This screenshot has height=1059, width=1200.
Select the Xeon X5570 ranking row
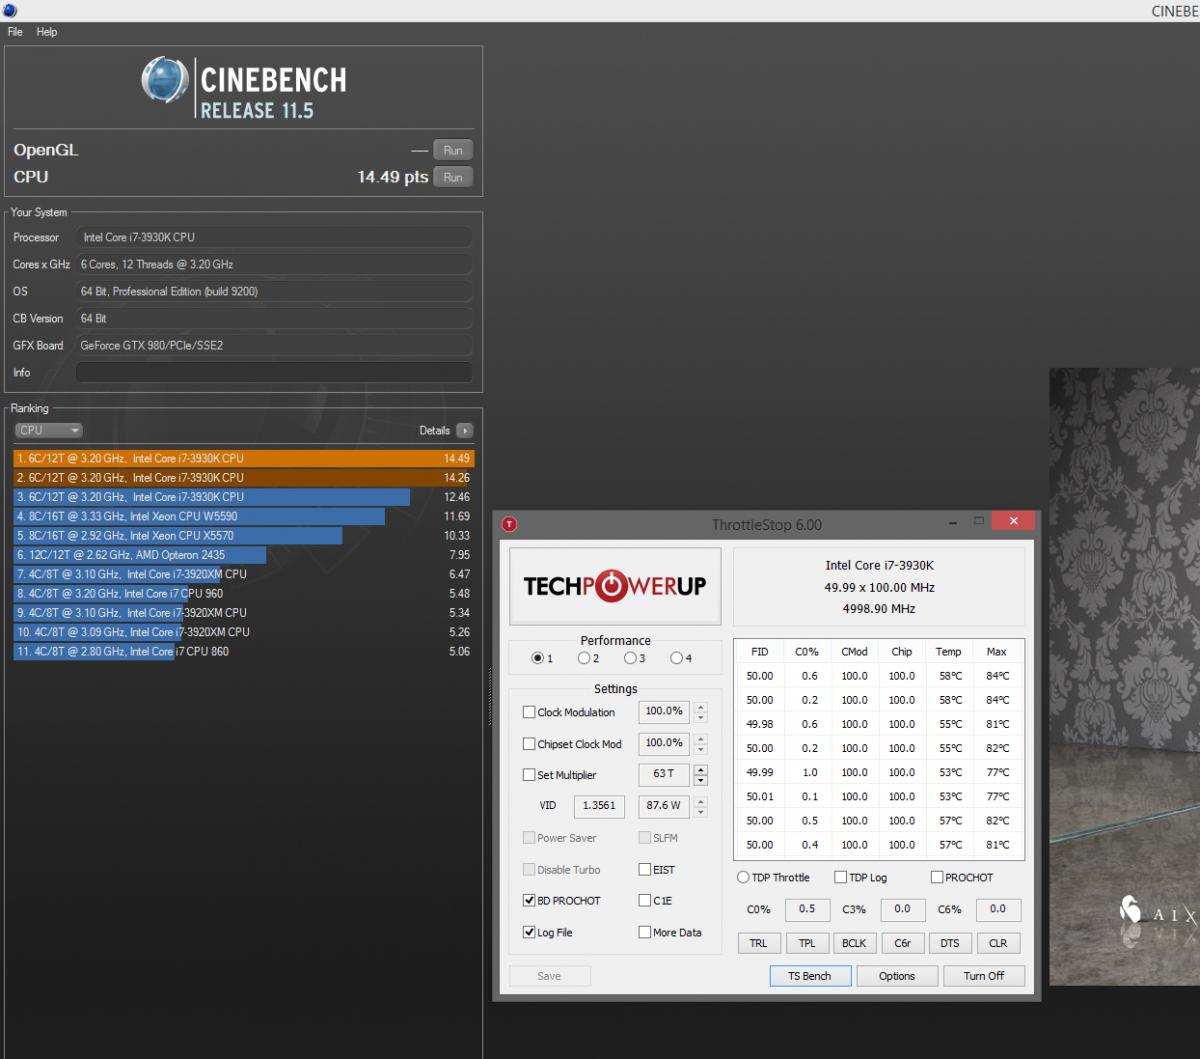tap(243, 535)
